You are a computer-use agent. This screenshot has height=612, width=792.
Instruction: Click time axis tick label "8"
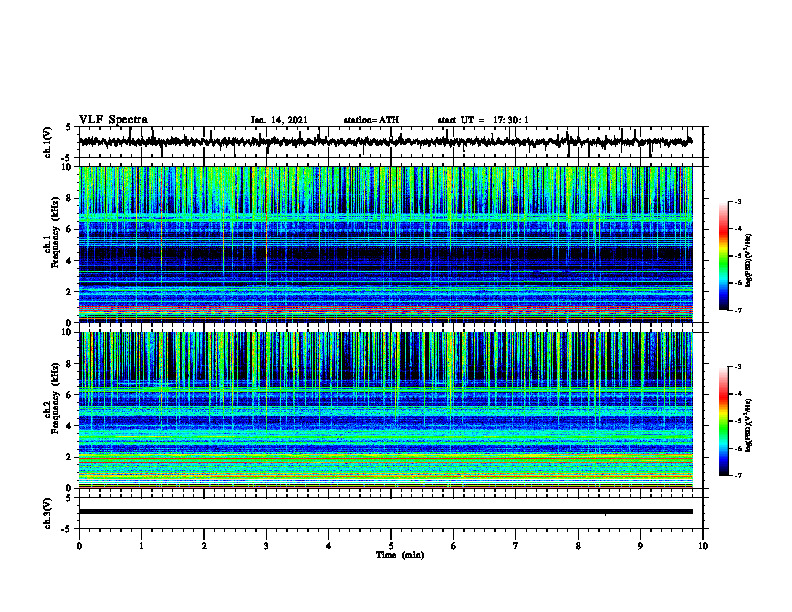[x=578, y=546]
